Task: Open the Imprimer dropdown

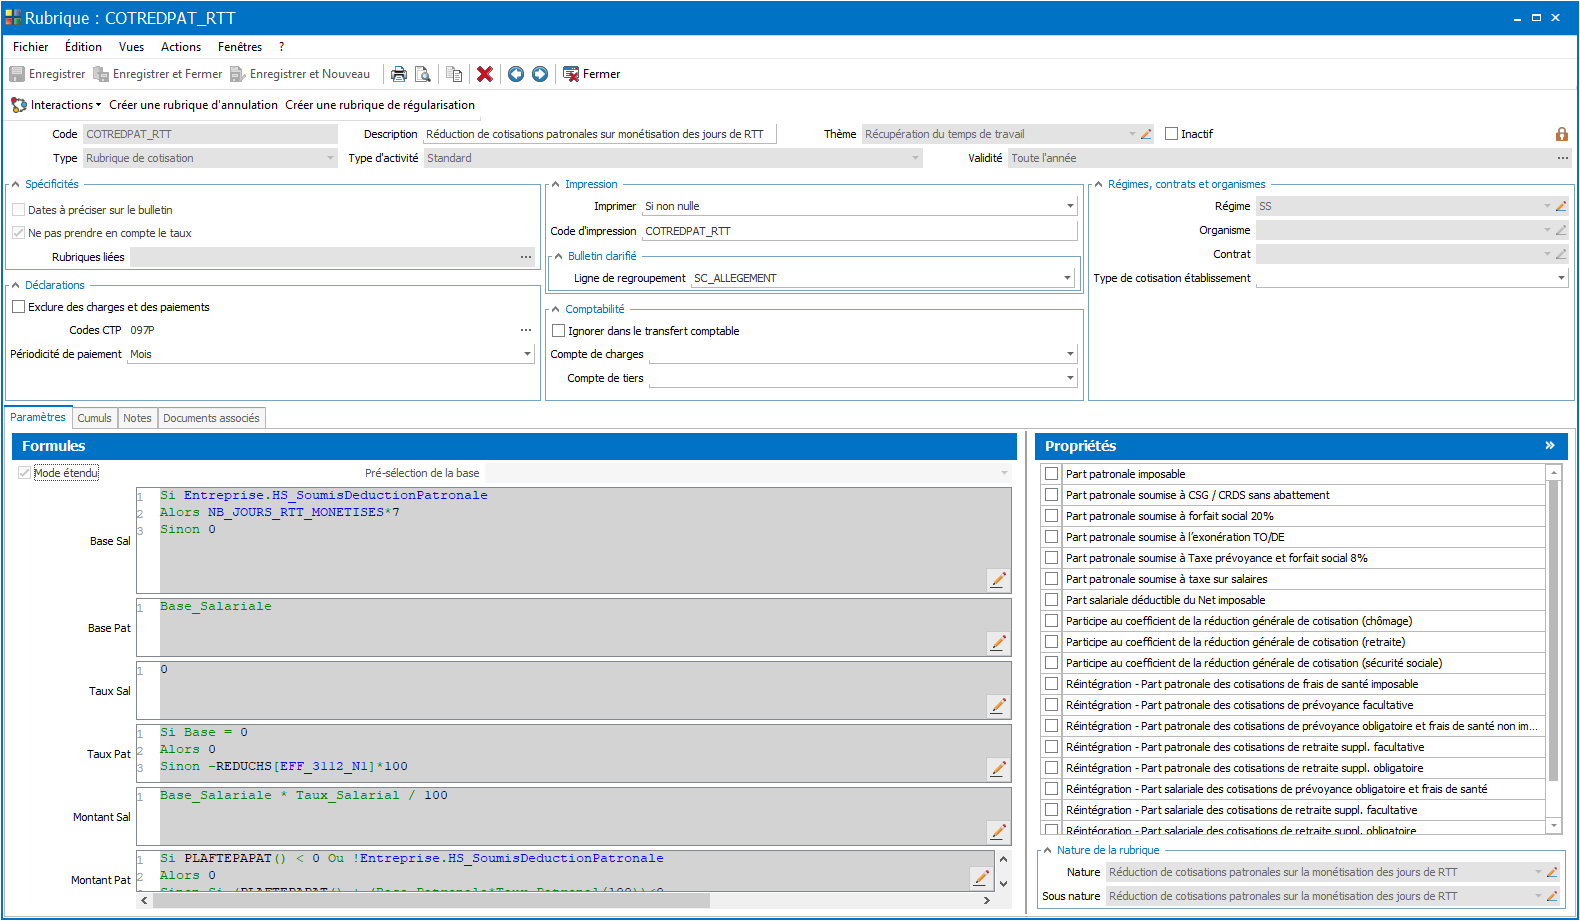Action: tap(1070, 206)
